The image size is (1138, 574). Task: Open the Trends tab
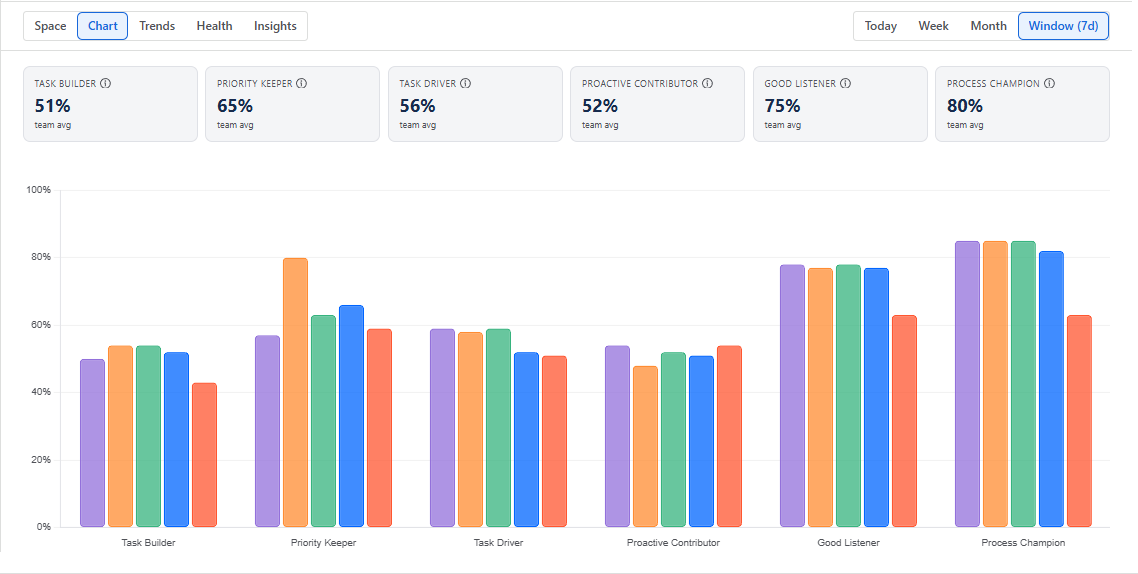[x=157, y=26]
